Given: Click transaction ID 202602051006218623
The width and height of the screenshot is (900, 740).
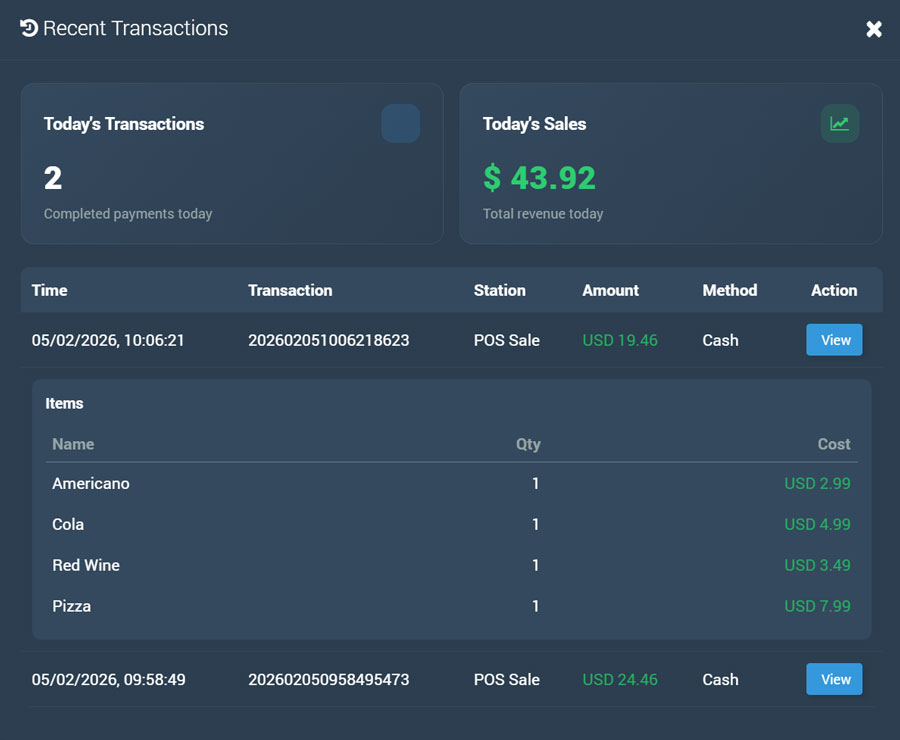Looking at the screenshot, I should coord(328,340).
